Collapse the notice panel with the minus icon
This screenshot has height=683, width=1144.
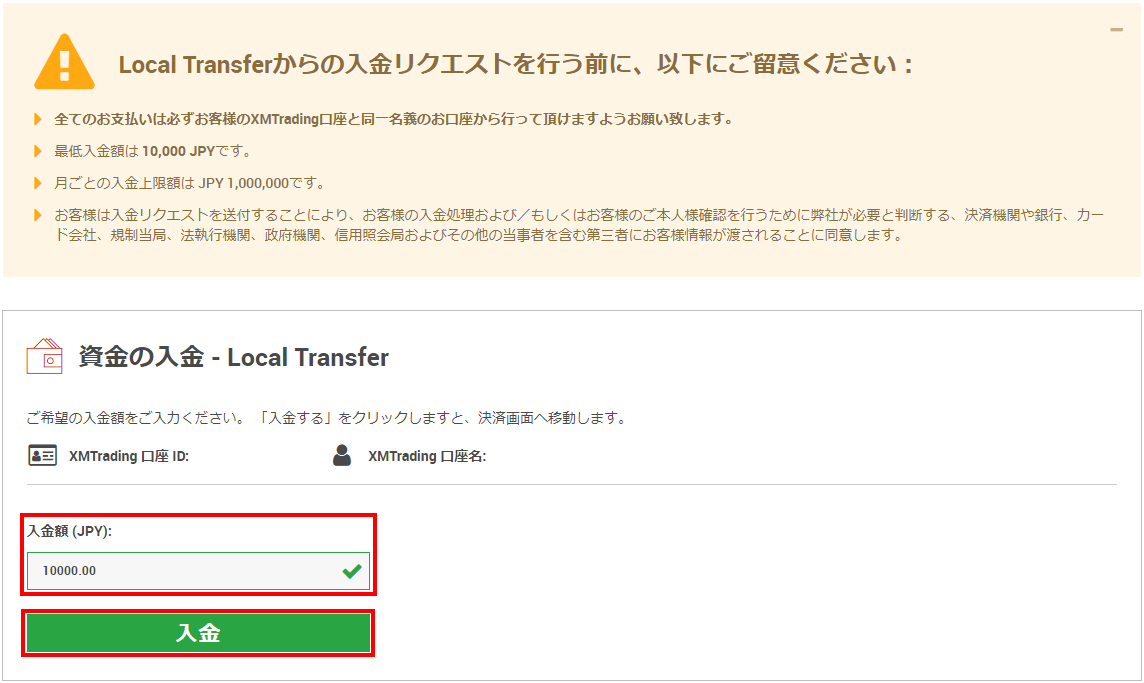[1116, 30]
